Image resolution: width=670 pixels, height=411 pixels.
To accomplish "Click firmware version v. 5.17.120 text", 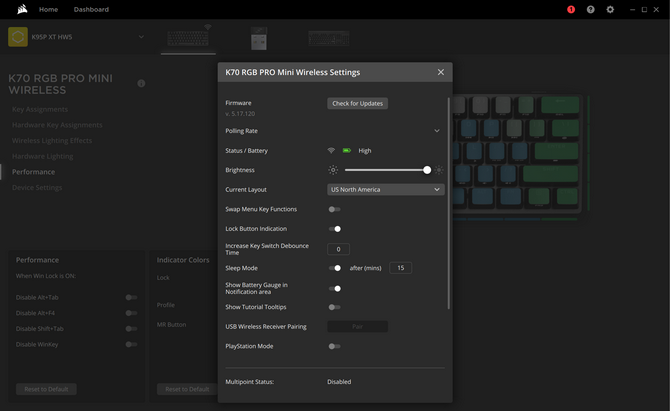I will pos(240,114).
